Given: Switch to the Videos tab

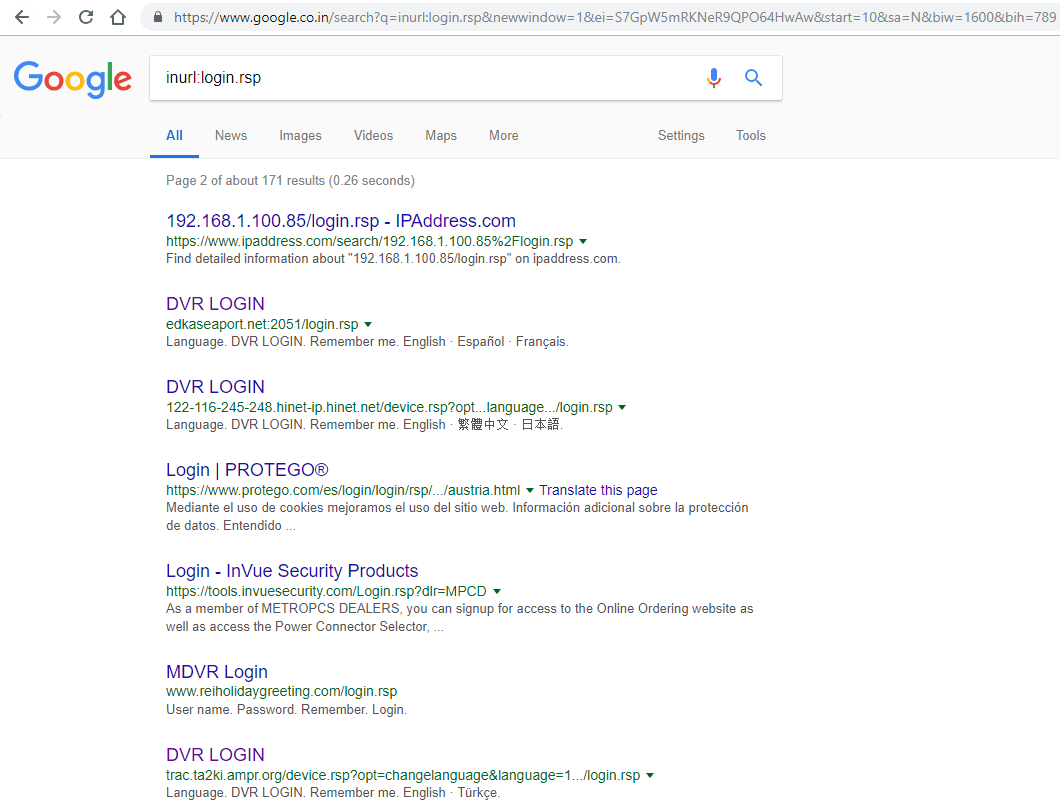Looking at the screenshot, I should point(373,135).
